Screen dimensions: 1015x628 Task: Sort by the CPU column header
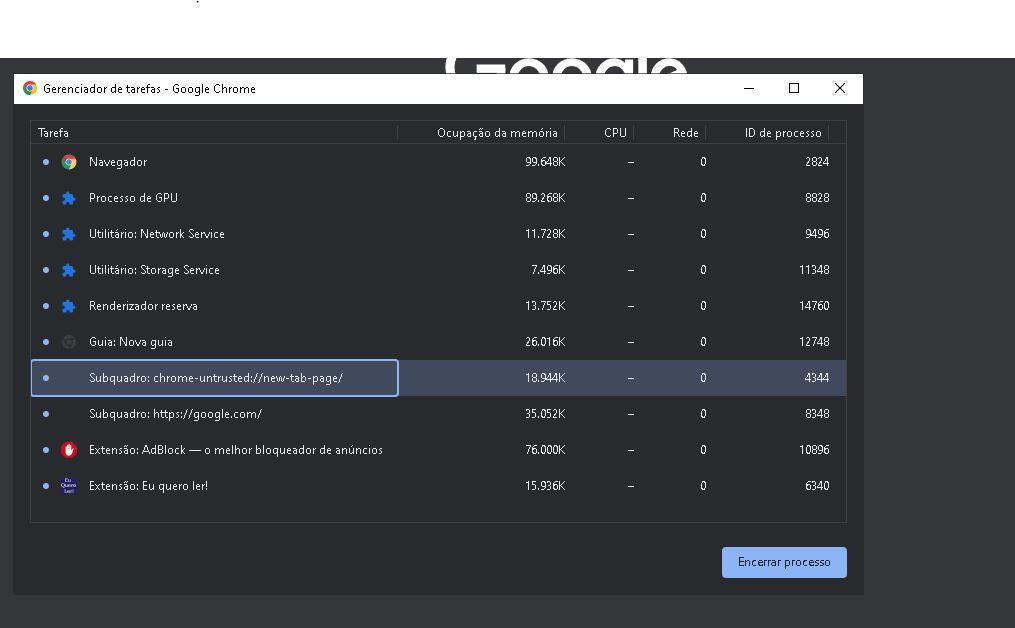tap(599, 133)
